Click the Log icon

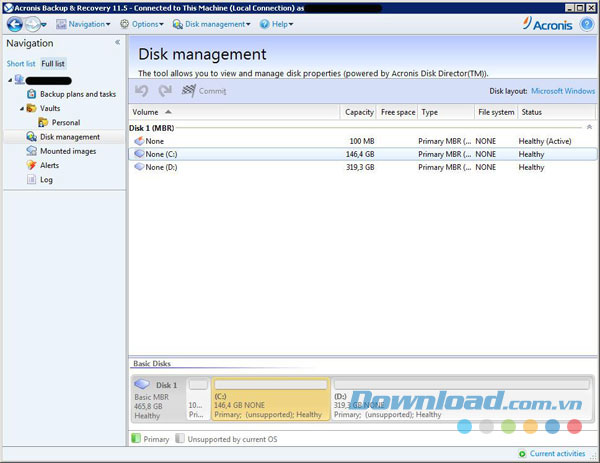coord(32,179)
